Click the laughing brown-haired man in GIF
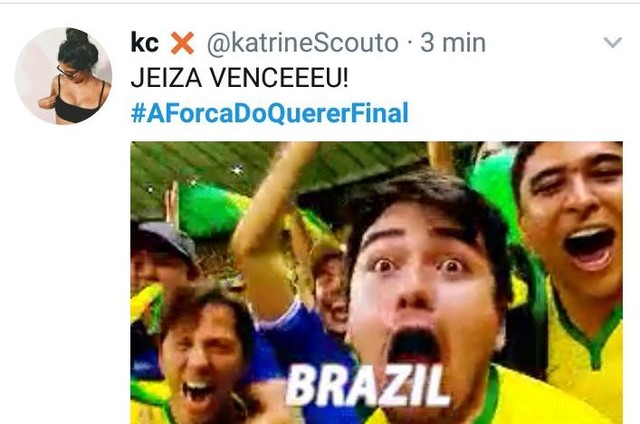The image size is (640, 424). tap(204, 359)
